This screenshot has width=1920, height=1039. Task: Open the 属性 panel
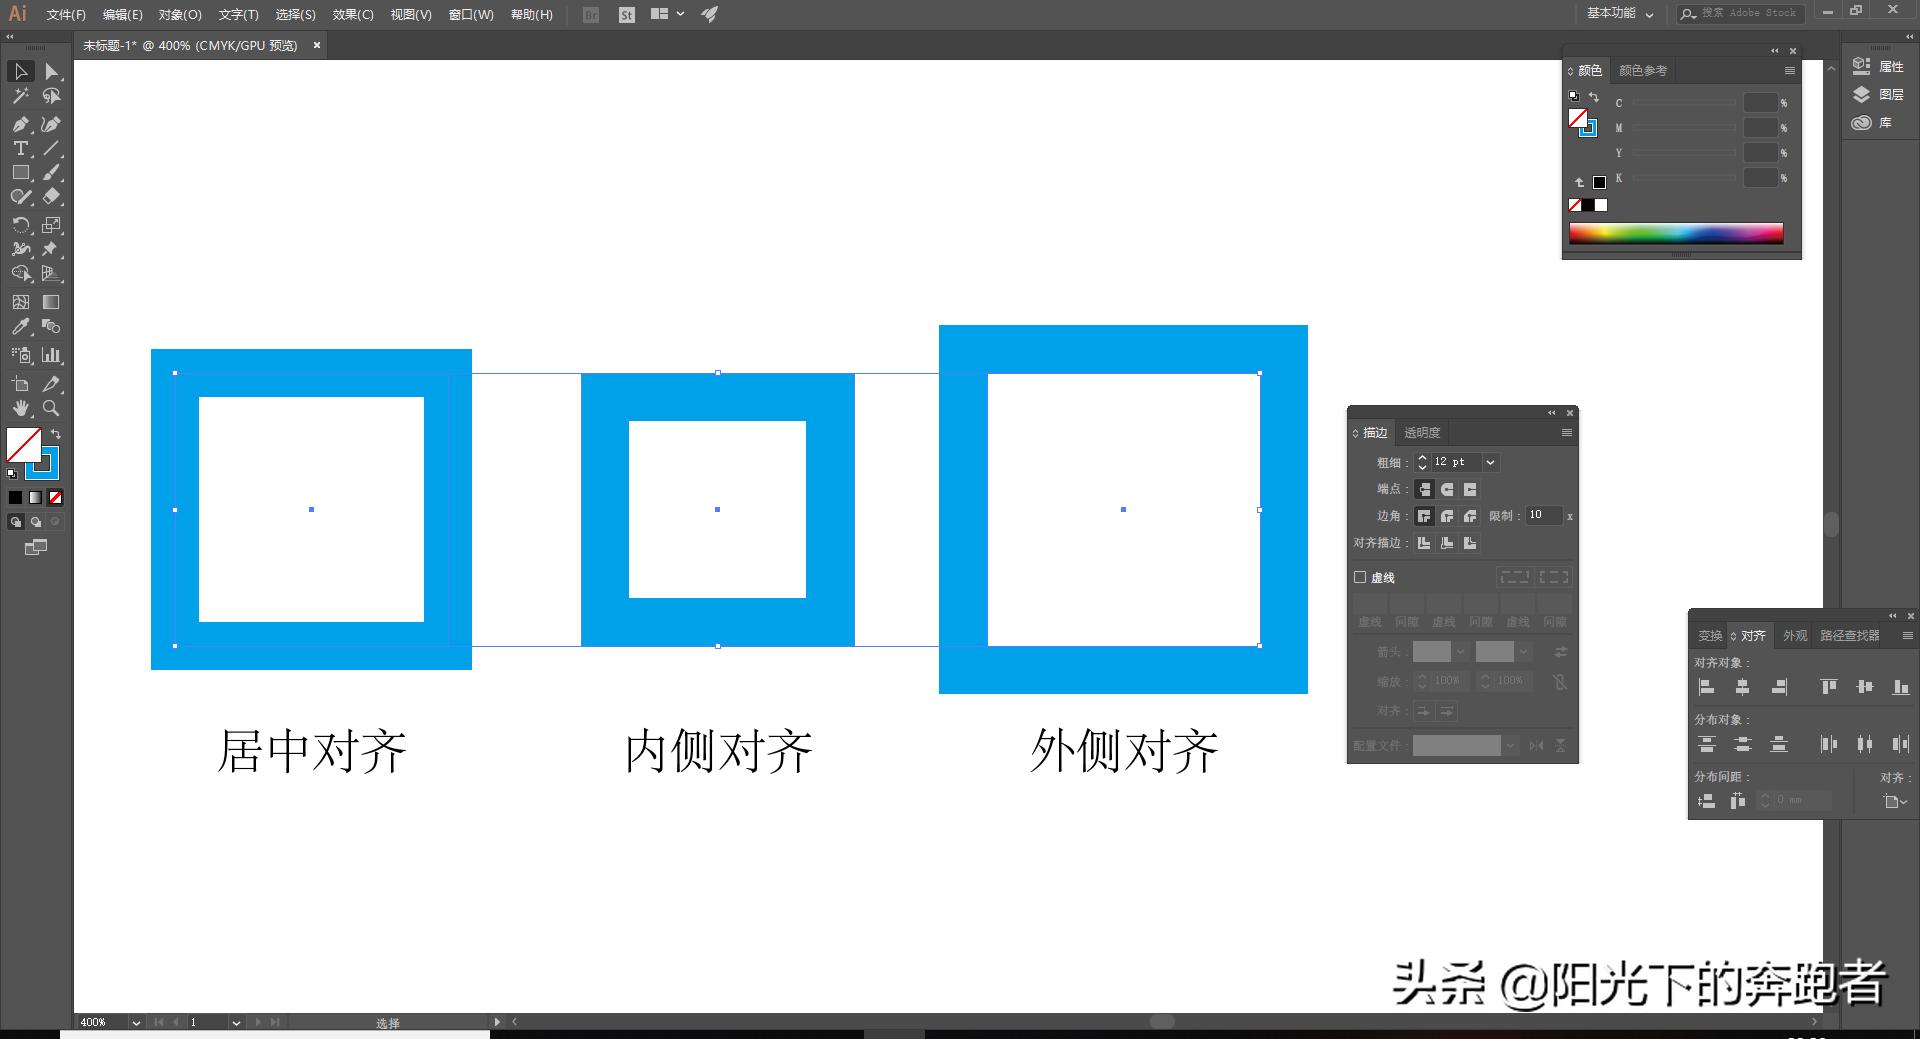(x=1878, y=66)
